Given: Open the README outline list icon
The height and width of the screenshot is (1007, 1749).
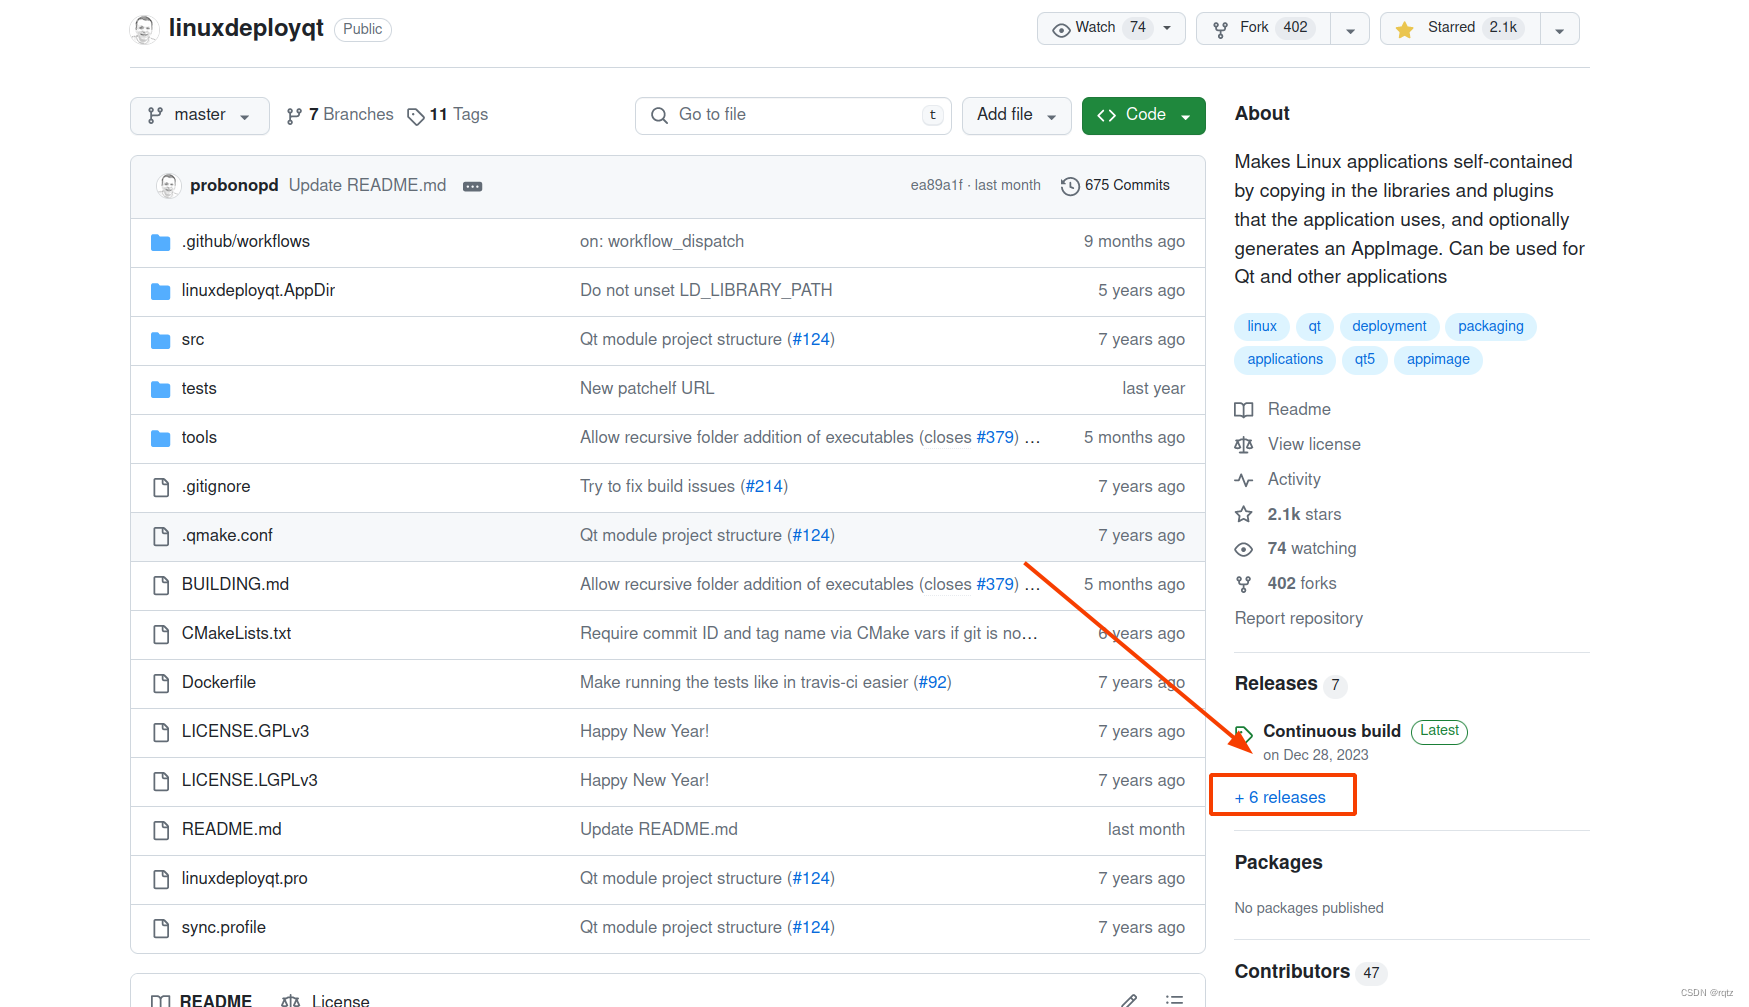Looking at the screenshot, I should (1175, 1000).
